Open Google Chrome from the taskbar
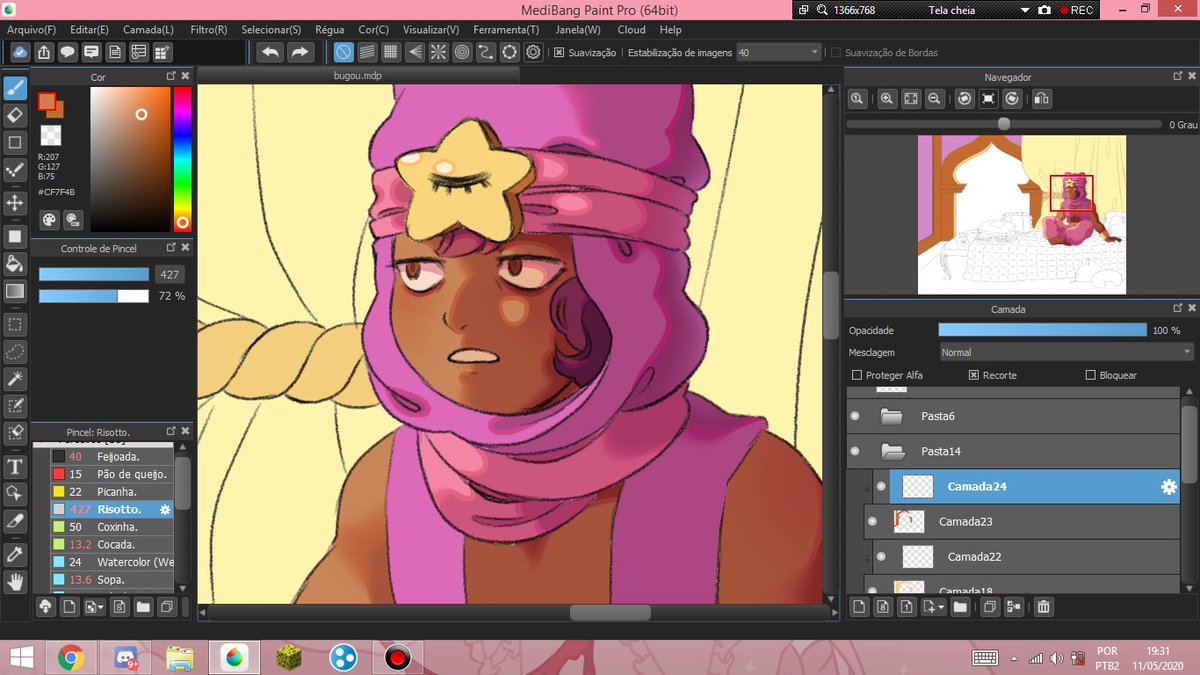 pos(70,657)
